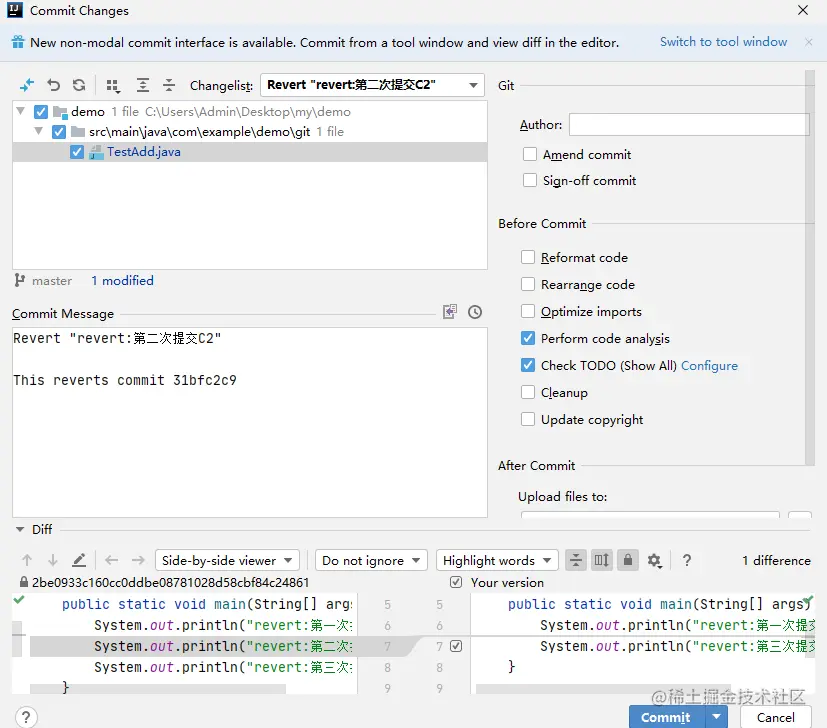
Task: Click the TestAdd.java file icon
Action: pos(96,152)
